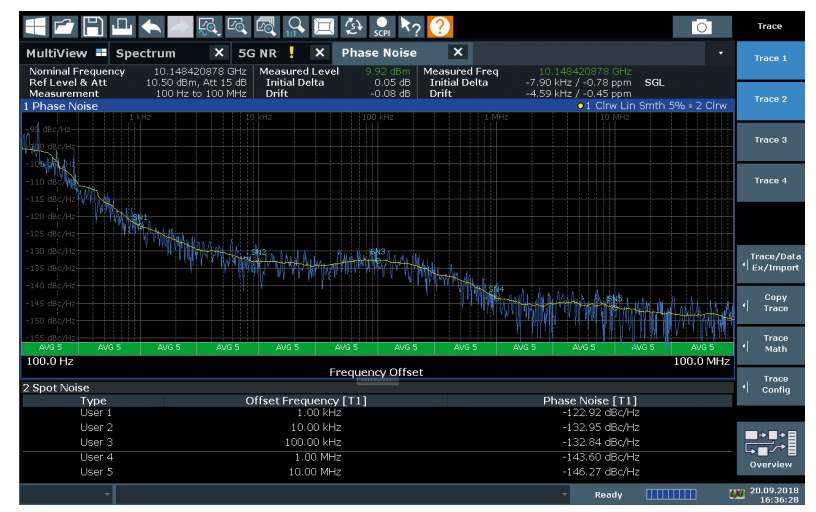Image resolution: width=816 pixels, height=512 pixels.
Task: Click Measured Level value 9.92 dBm
Action: pos(387,71)
